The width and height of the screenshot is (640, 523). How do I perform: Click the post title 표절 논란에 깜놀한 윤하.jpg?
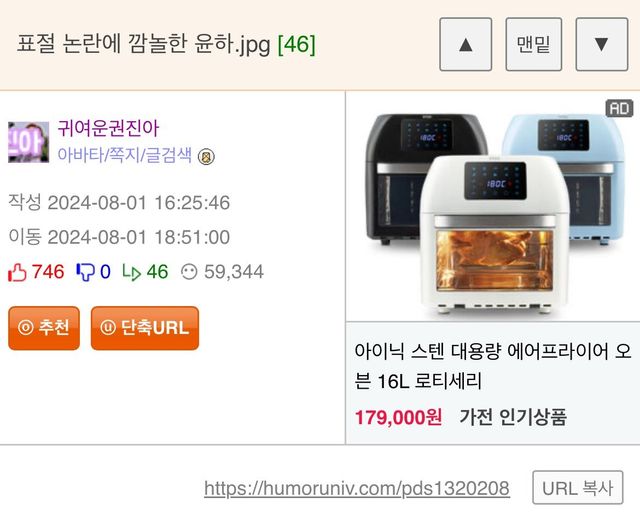point(143,44)
